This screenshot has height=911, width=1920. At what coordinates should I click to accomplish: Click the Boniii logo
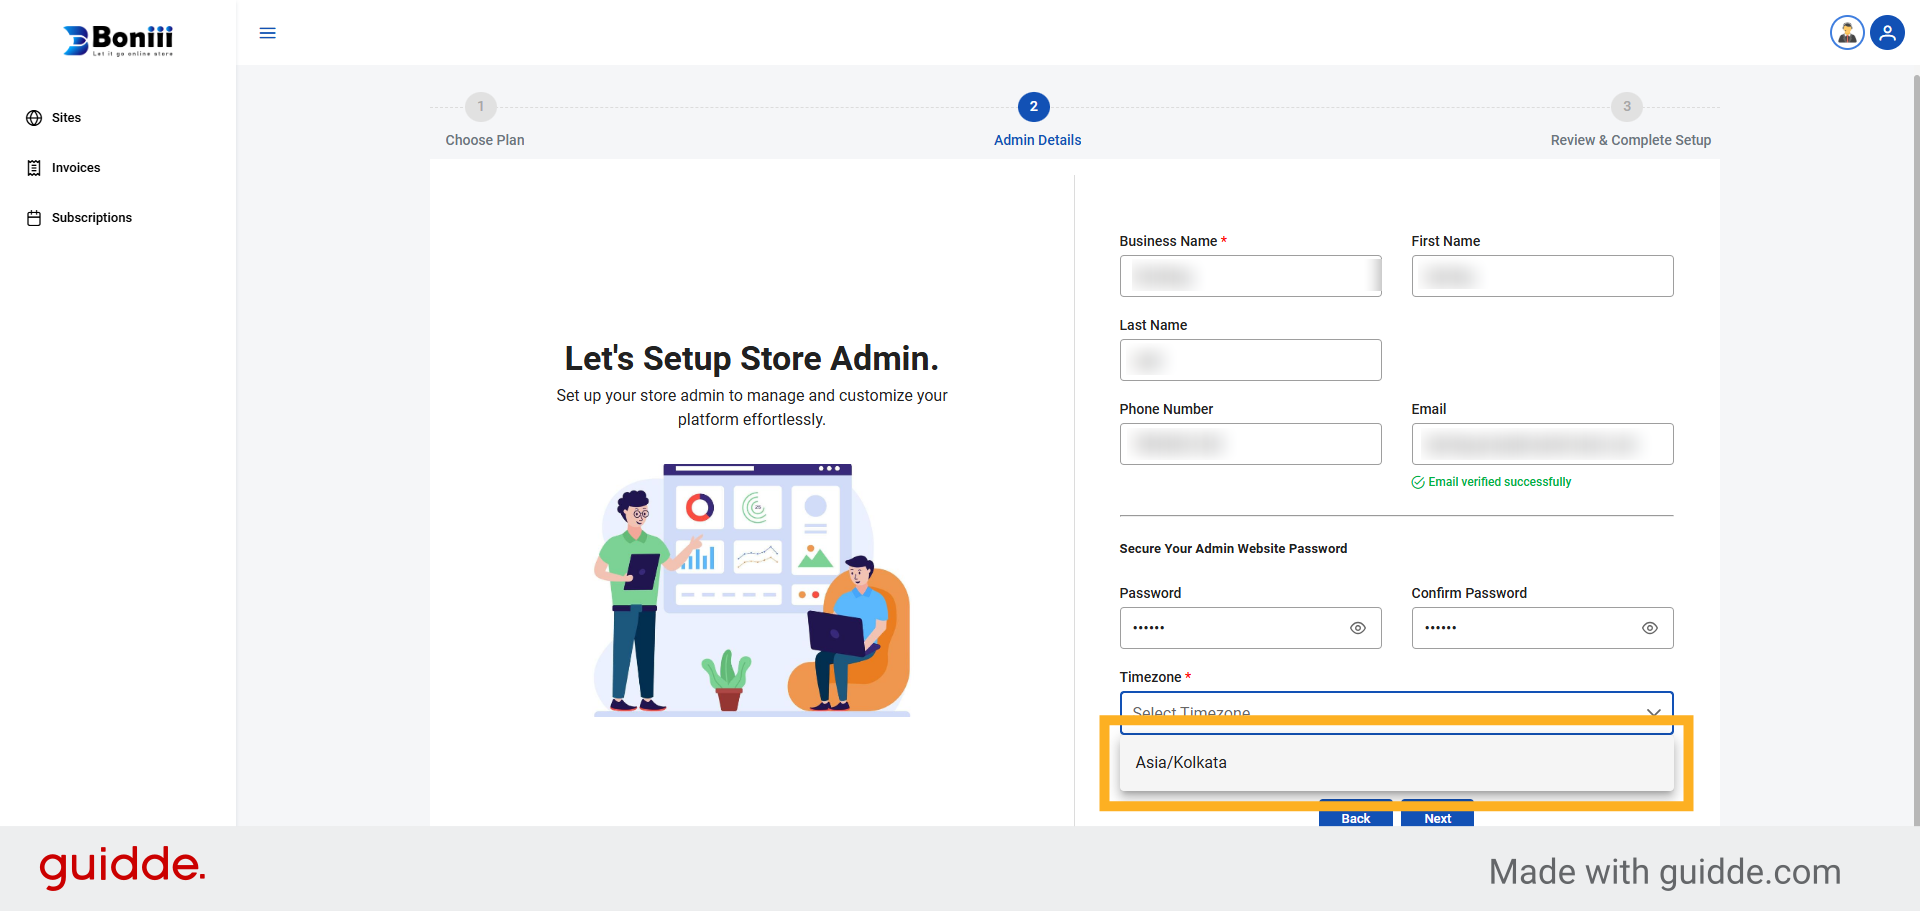tap(118, 40)
